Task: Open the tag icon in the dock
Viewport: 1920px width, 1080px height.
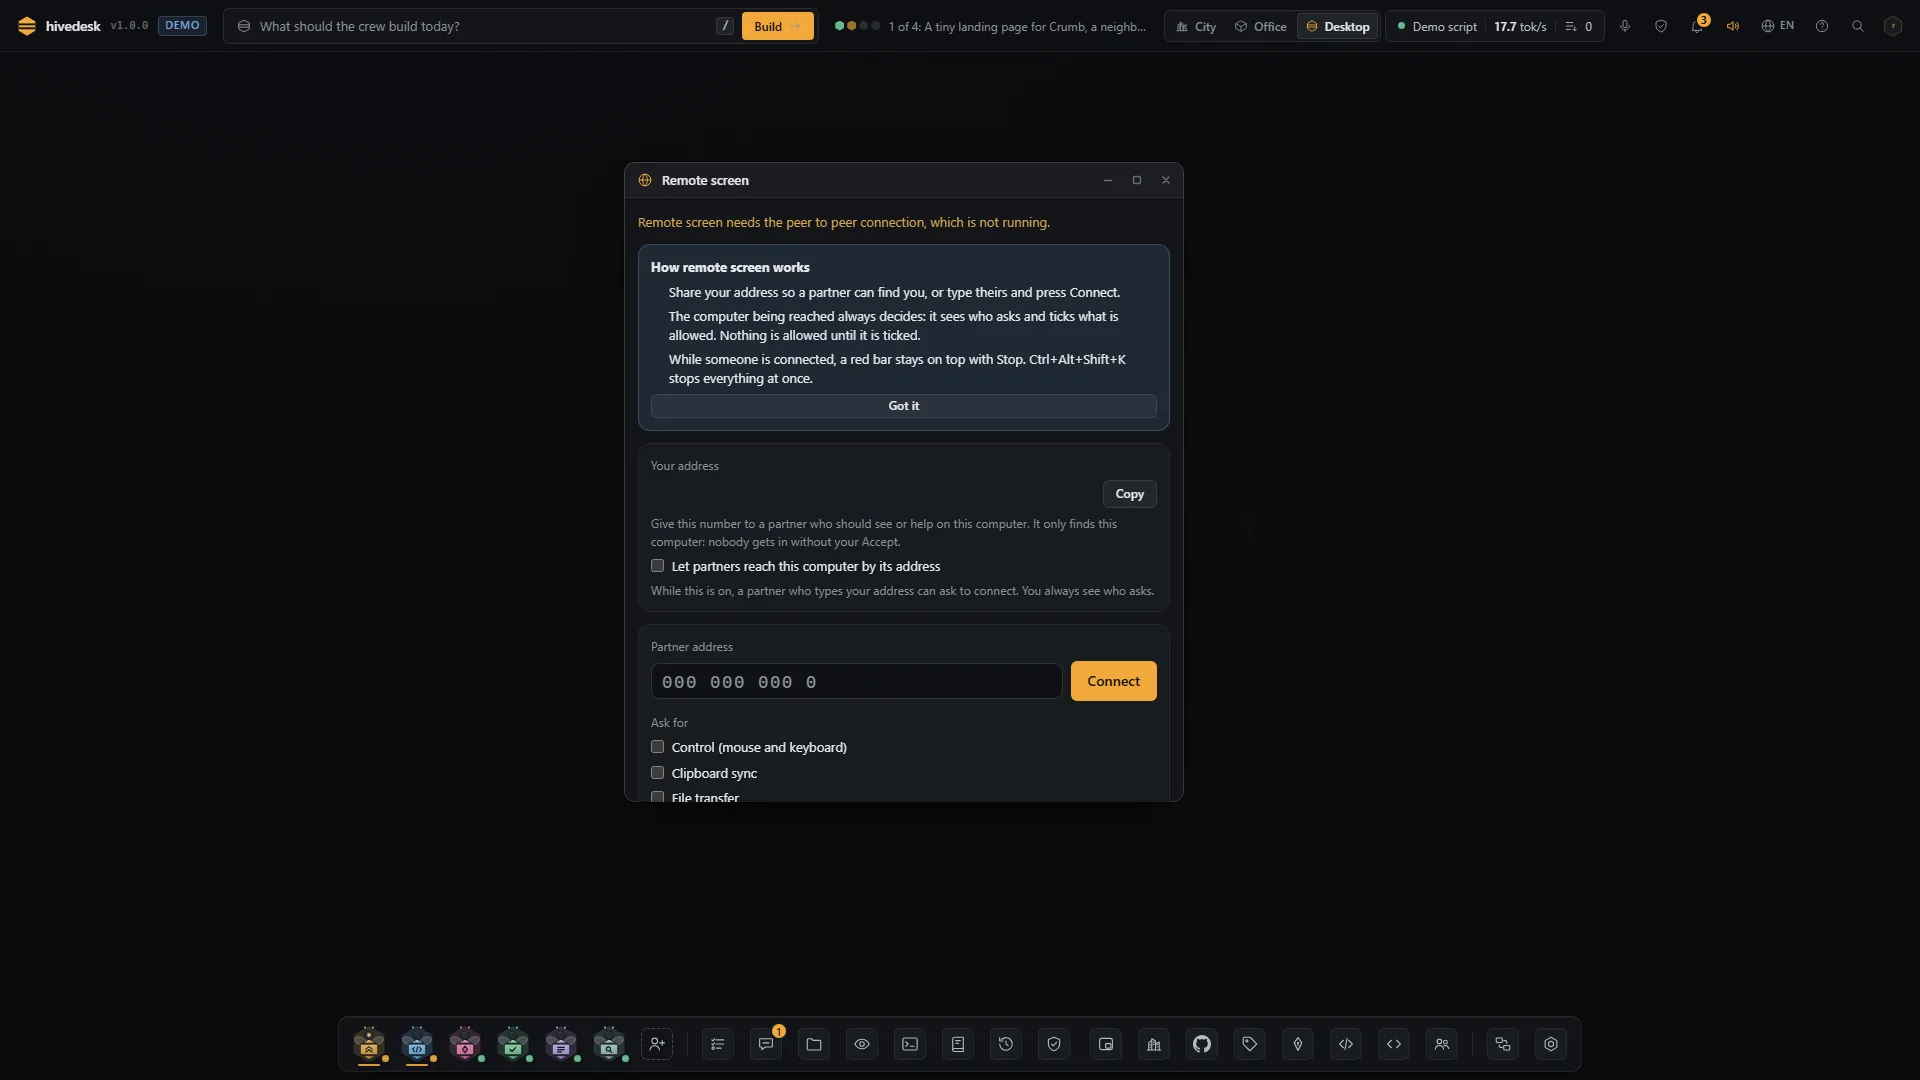Action: click(x=1250, y=1044)
